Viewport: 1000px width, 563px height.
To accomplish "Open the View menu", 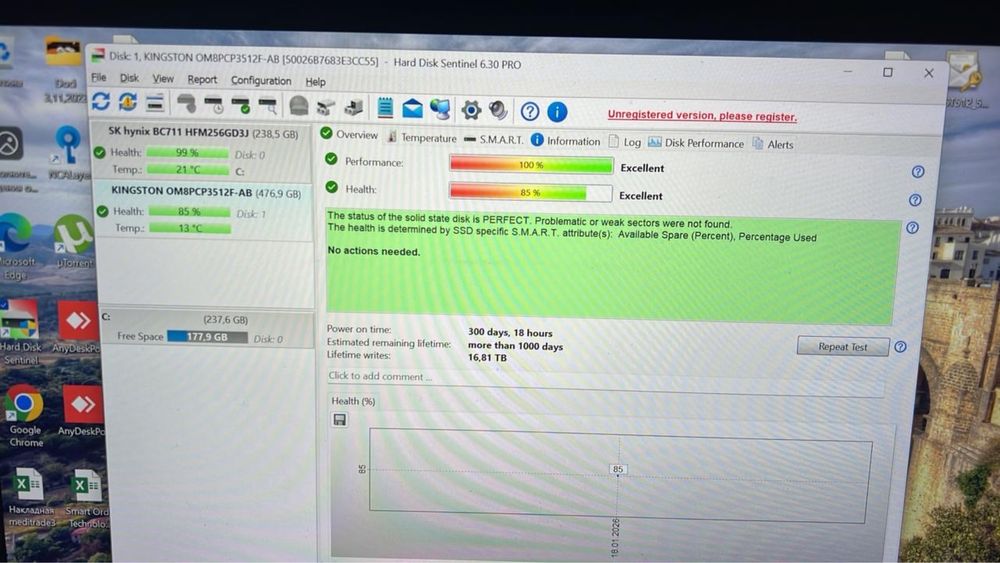I will (163, 78).
